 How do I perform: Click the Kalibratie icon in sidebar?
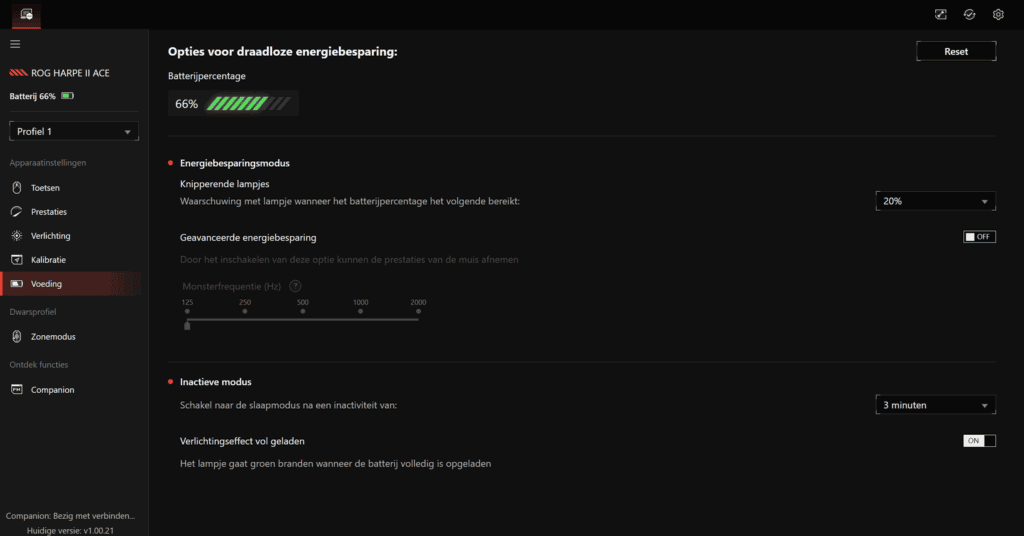pyautogui.click(x=17, y=260)
